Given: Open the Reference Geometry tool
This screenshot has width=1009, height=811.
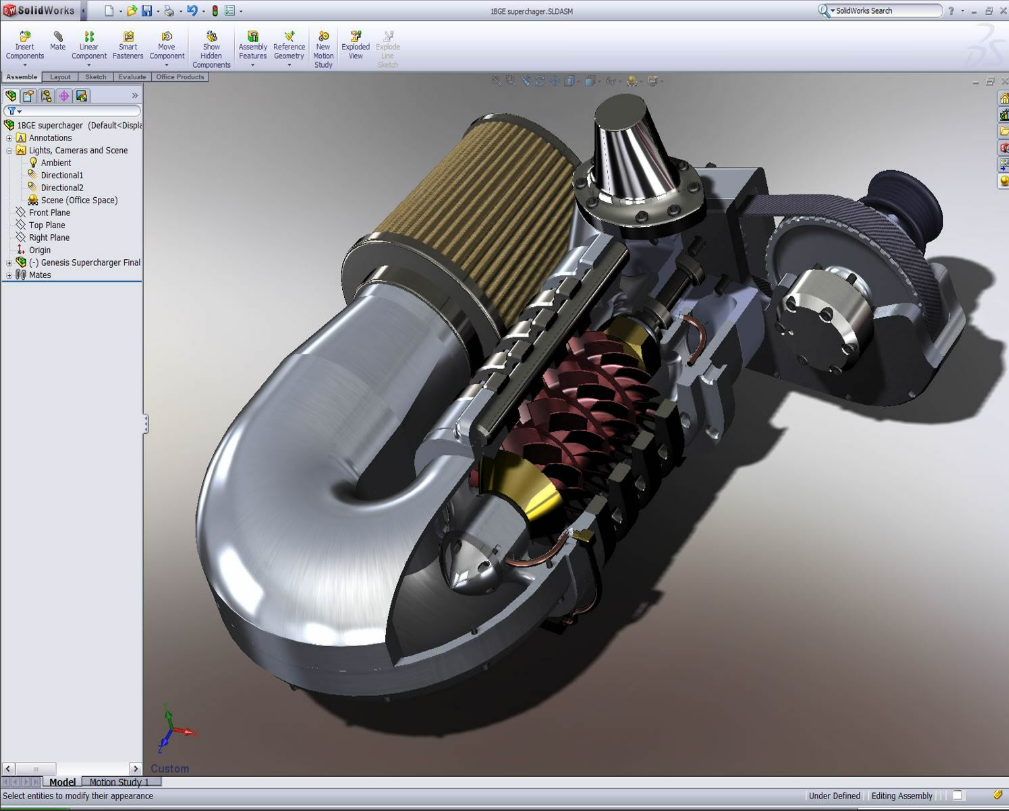Looking at the screenshot, I should pyautogui.click(x=289, y=45).
